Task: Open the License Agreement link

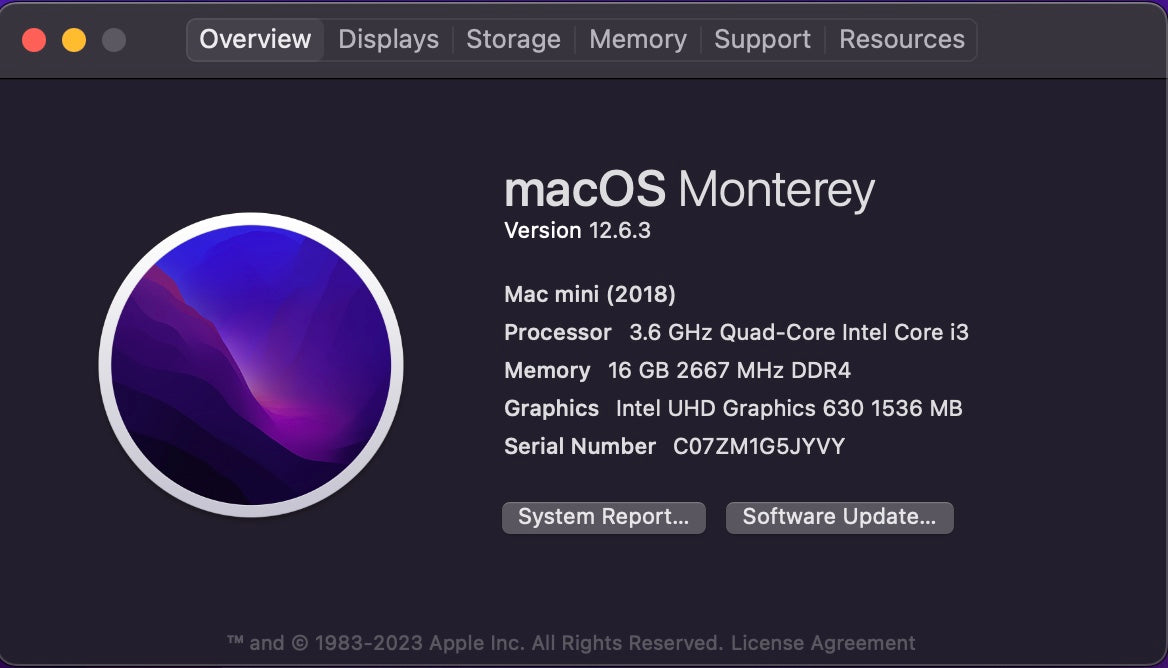Action: point(825,643)
